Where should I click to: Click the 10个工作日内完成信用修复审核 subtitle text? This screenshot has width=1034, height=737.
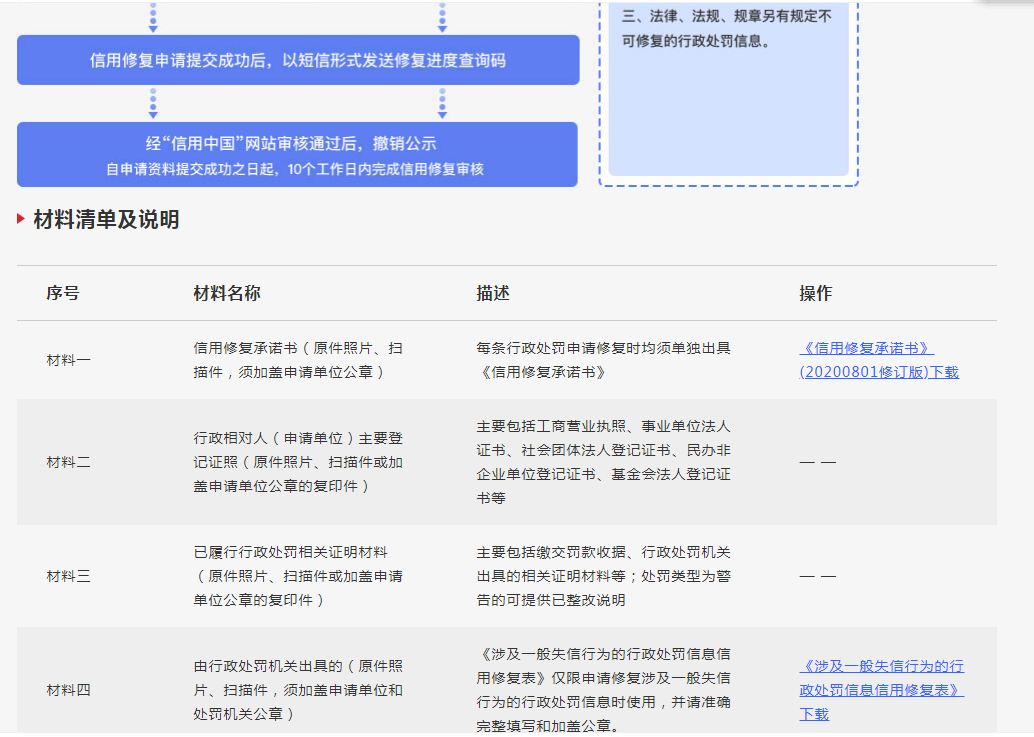pos(295,169)
